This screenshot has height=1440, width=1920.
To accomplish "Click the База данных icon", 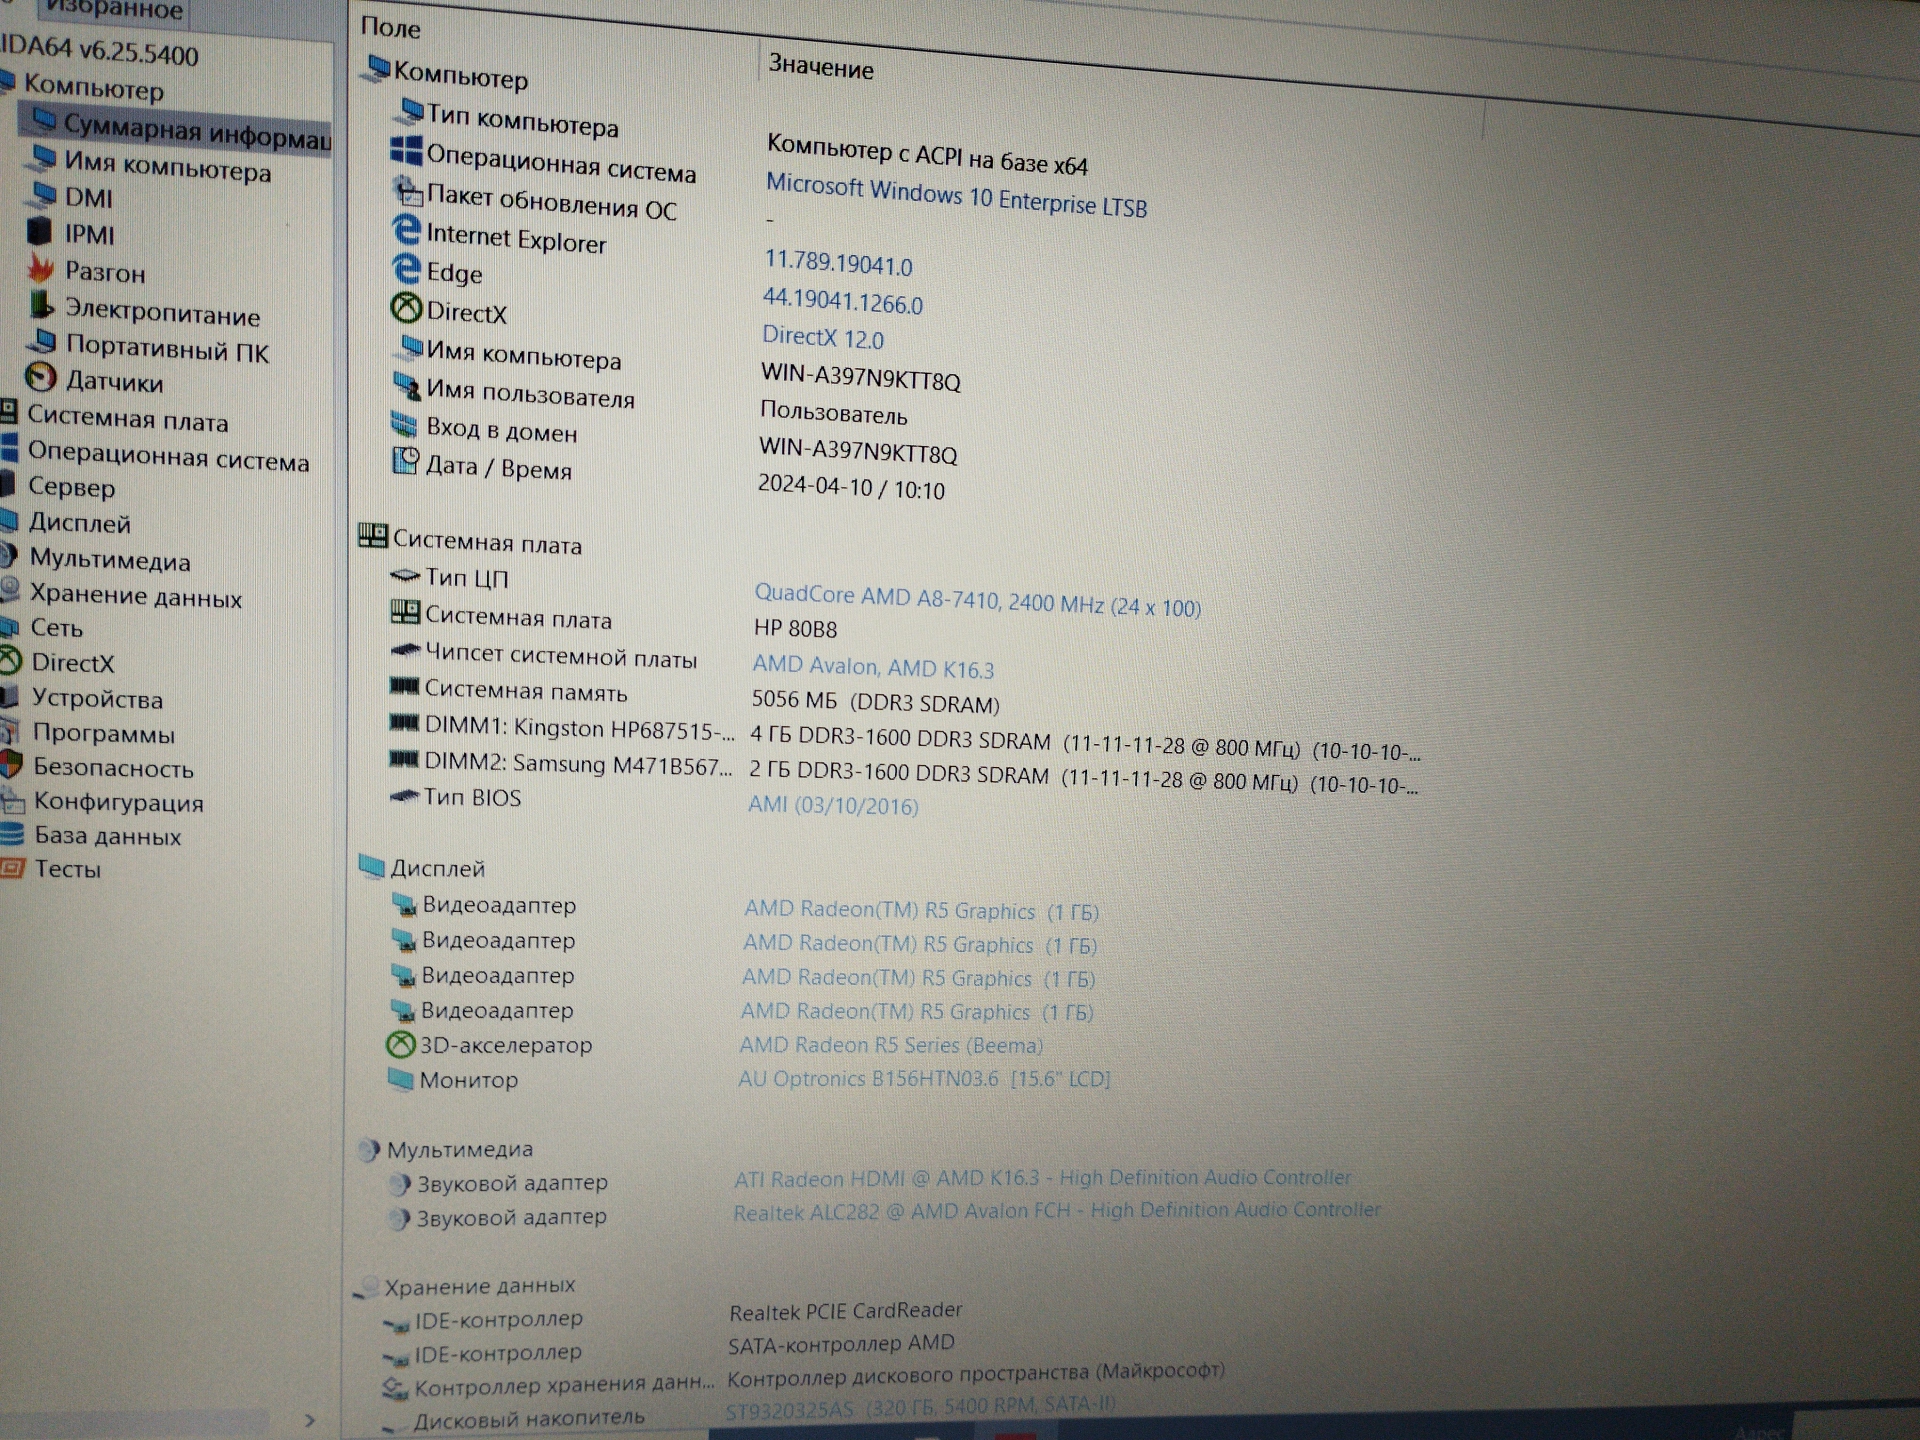I will pos(12,834).
